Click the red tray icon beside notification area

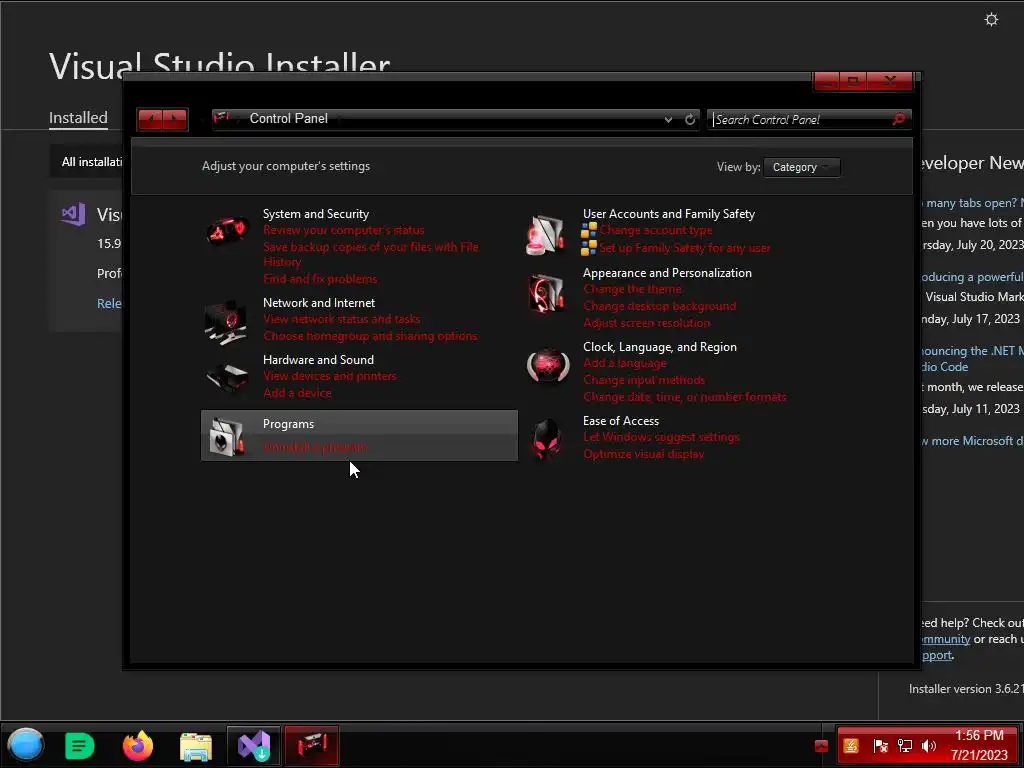pyautogui.click(x=821, y=746)
